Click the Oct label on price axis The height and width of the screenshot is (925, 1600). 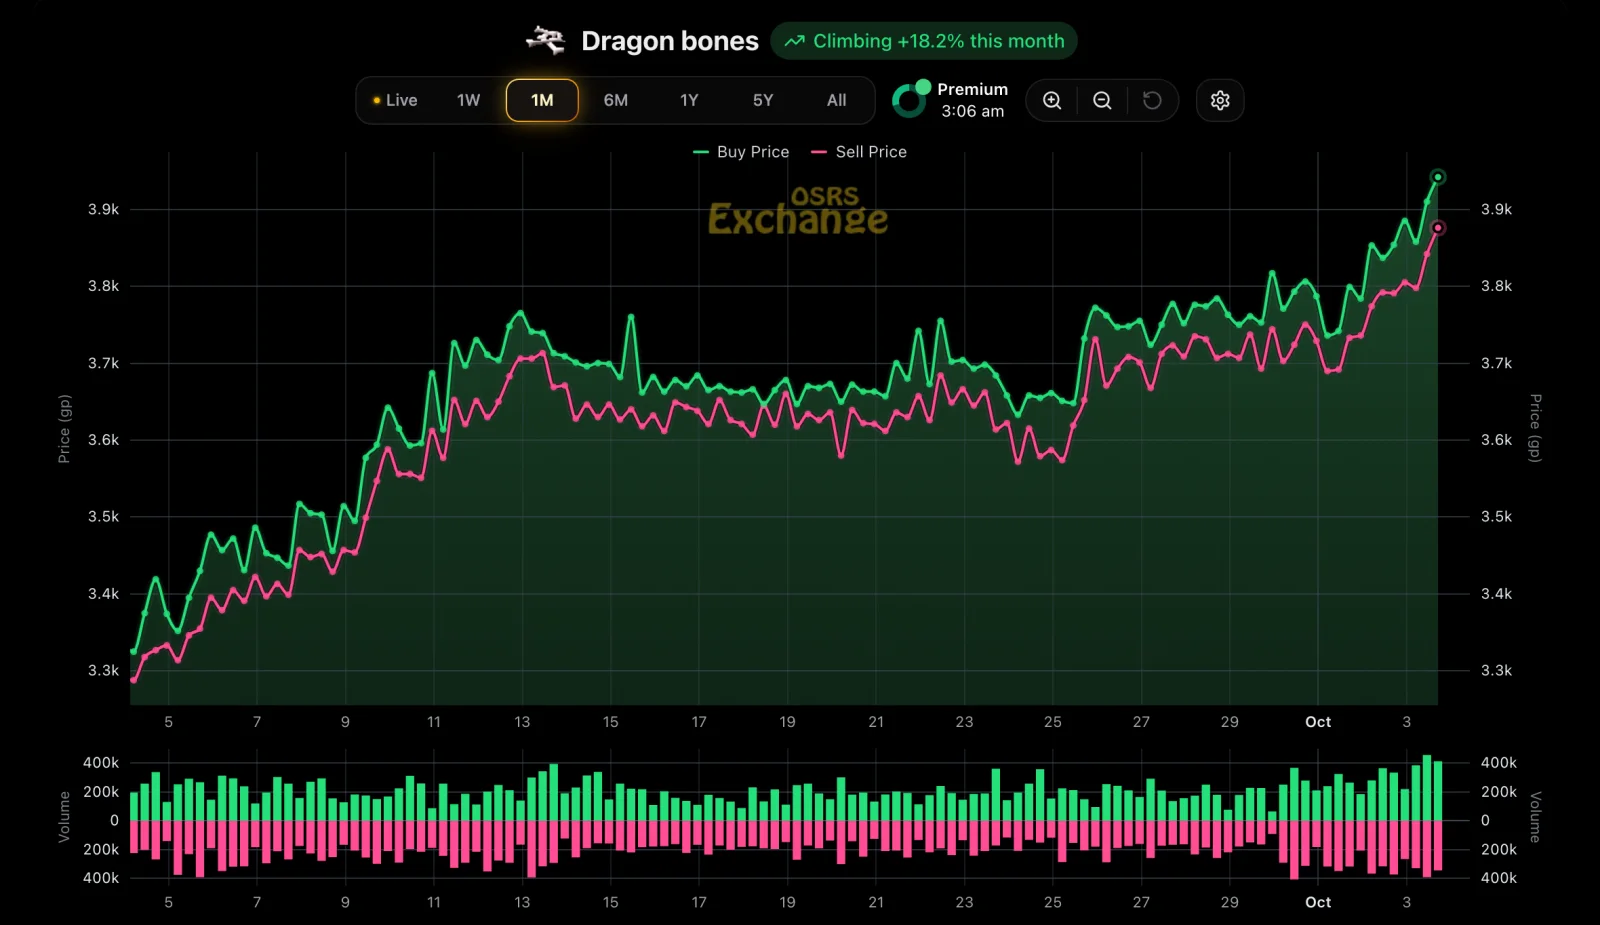(x=1318, y=722)
